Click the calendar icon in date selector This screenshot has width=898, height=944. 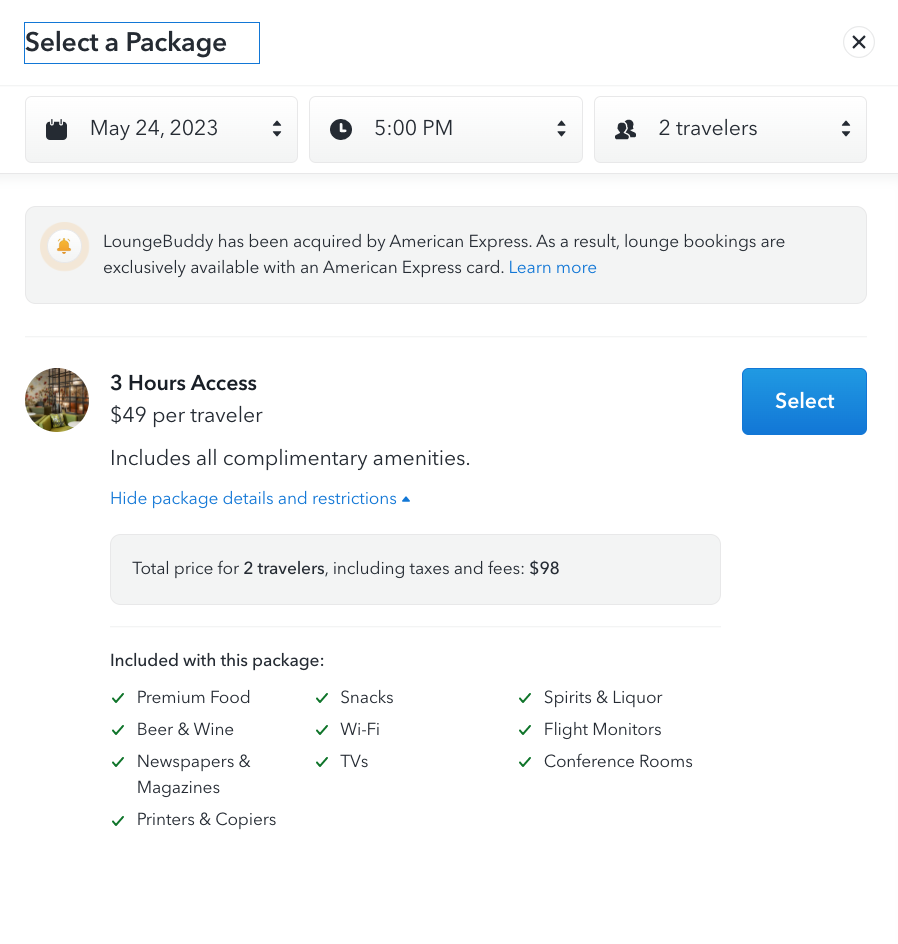coord(57,129)
